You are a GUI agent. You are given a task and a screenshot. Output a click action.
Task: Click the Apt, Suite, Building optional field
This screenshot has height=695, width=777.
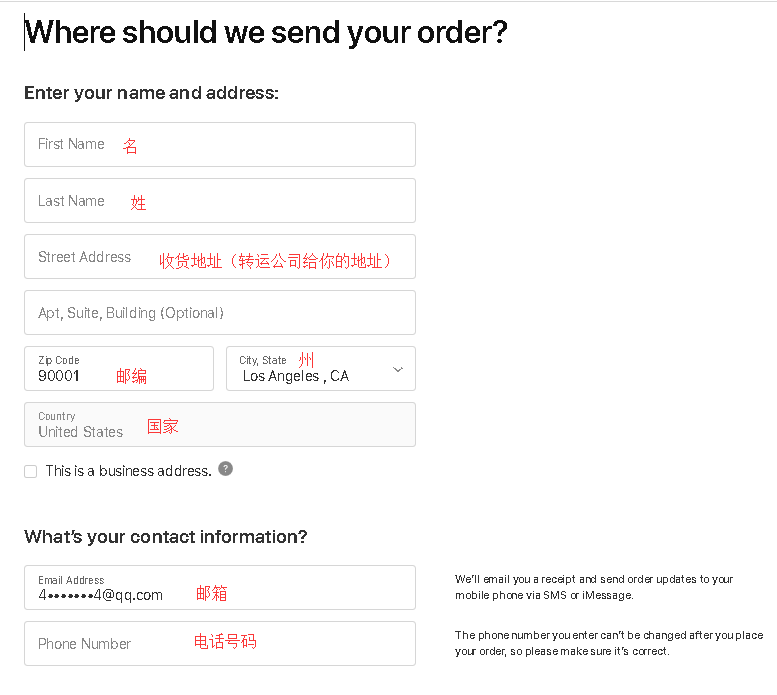click(219, 313)
